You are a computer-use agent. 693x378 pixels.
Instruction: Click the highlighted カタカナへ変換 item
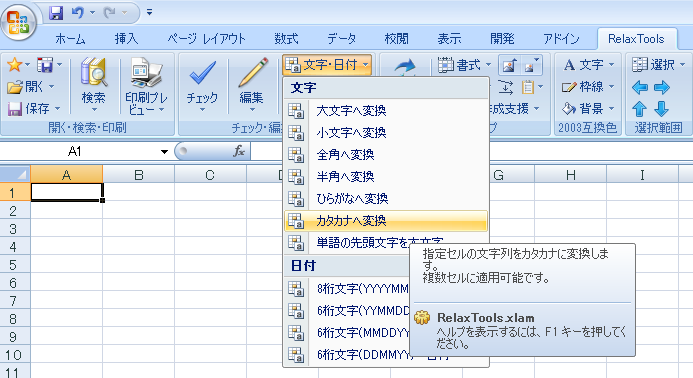point(386,221)
